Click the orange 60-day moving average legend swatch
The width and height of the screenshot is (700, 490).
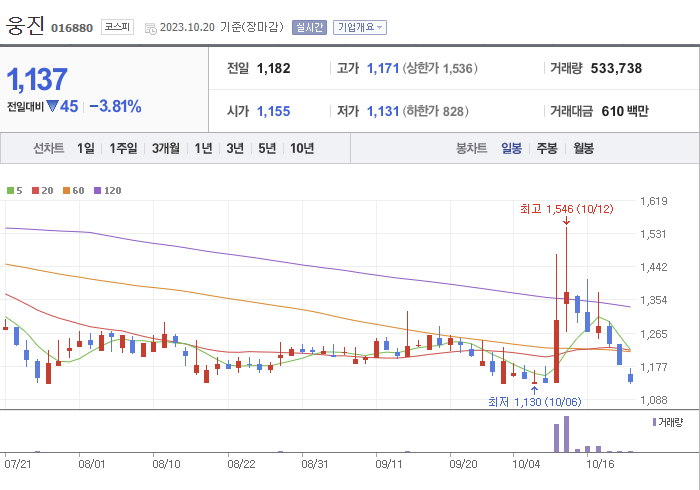pyautogui.click(x=67, y=191)
